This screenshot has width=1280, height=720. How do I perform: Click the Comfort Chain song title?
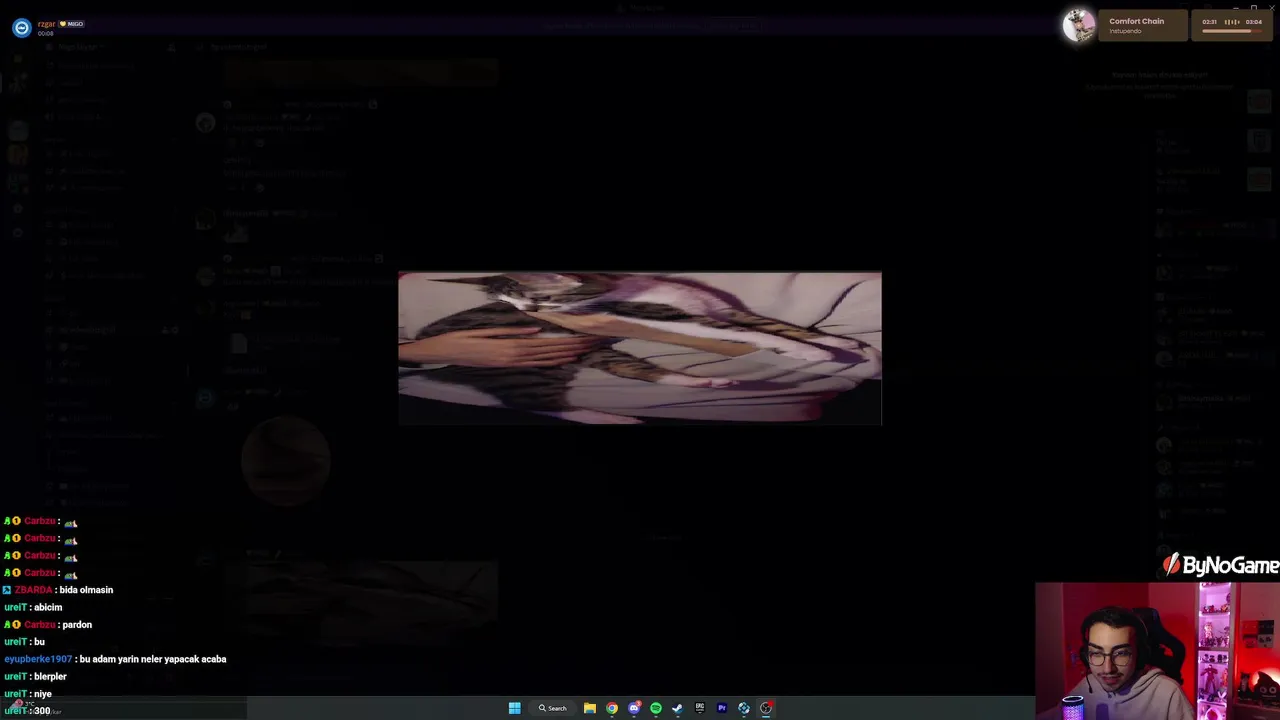(x=1136, y=21)
